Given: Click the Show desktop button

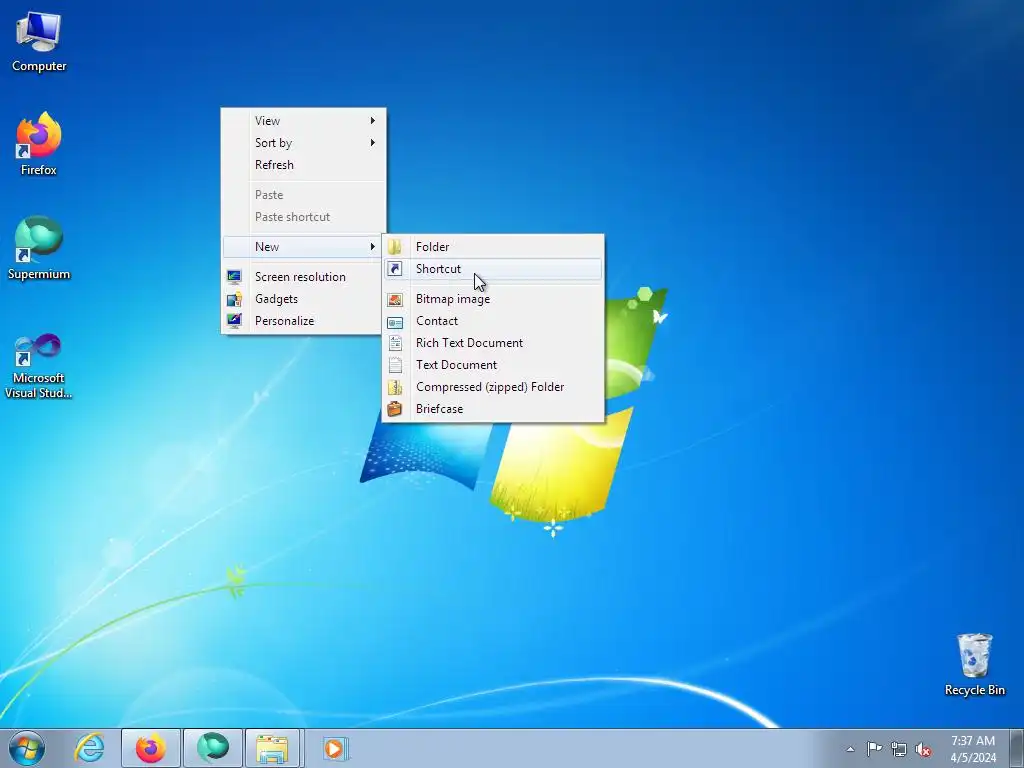Looking at the screenshot, I should tap(1017, 748).
